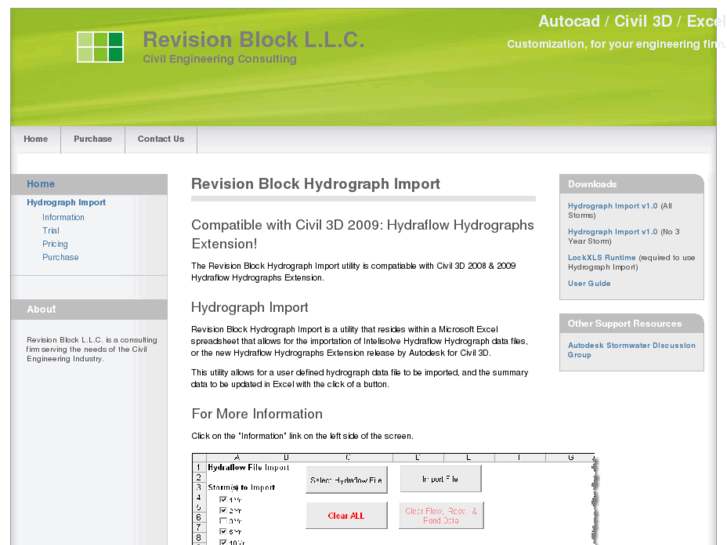Open the Home tab in navigation bar

(x=36, y=139)
